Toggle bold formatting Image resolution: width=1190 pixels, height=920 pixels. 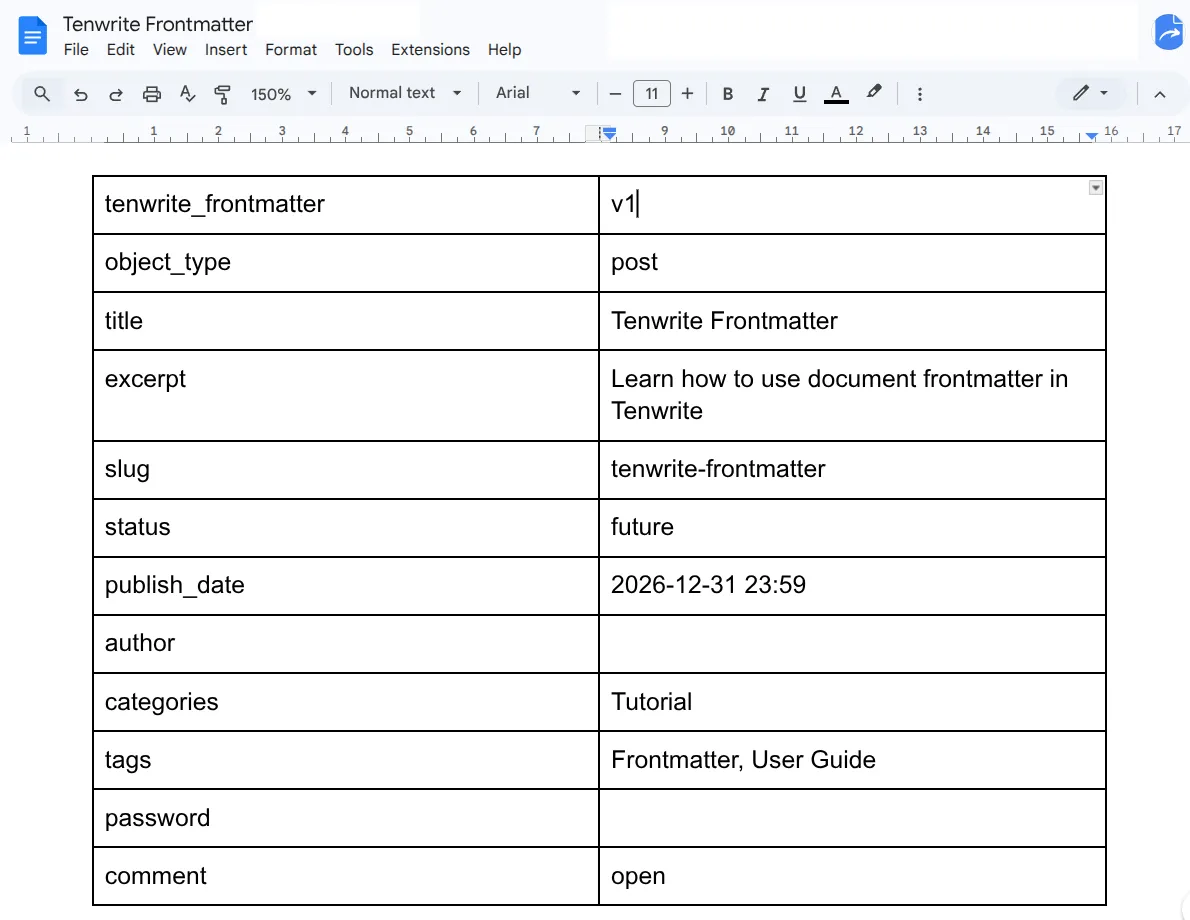[728, 93]
